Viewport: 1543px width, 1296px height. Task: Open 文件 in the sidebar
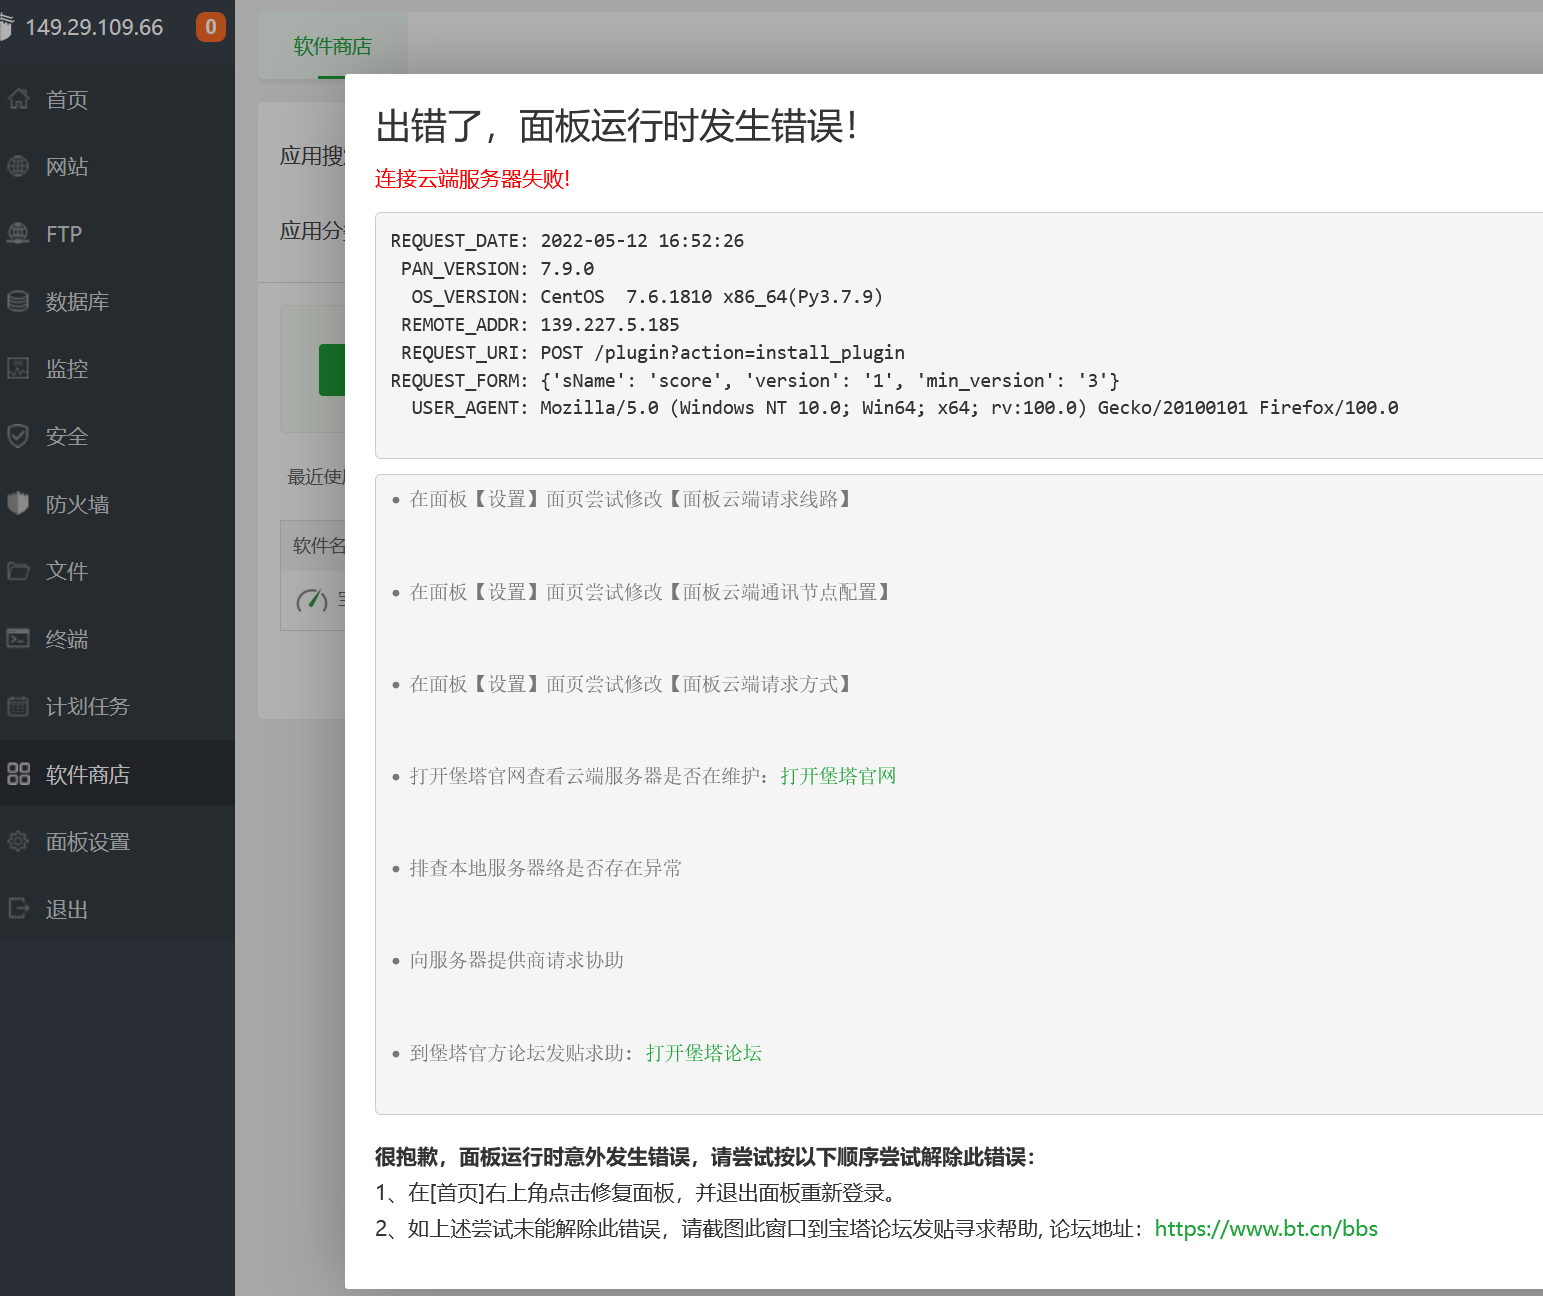pos(117,571)
